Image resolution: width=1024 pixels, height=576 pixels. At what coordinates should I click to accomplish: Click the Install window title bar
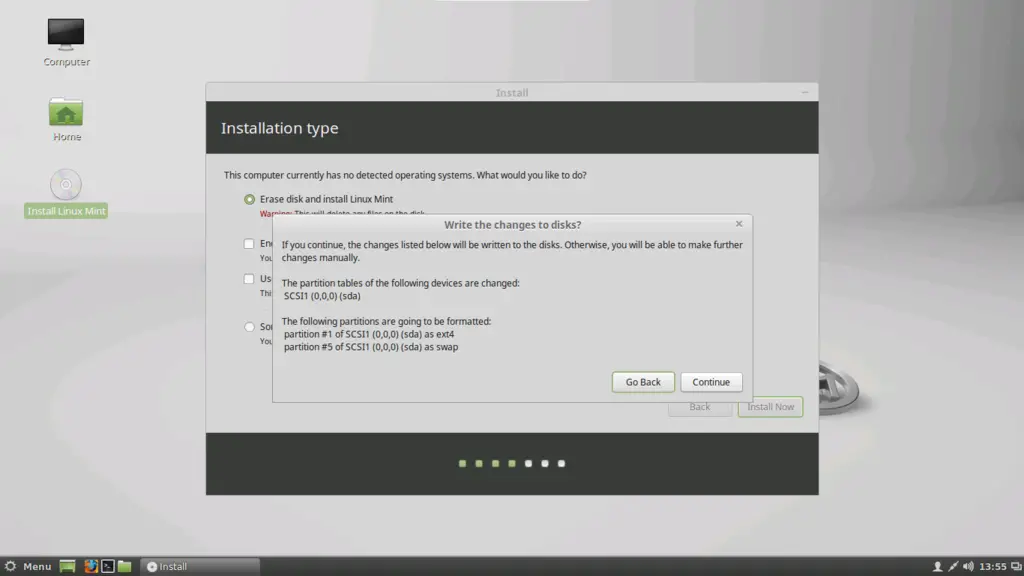click(512, 92)
